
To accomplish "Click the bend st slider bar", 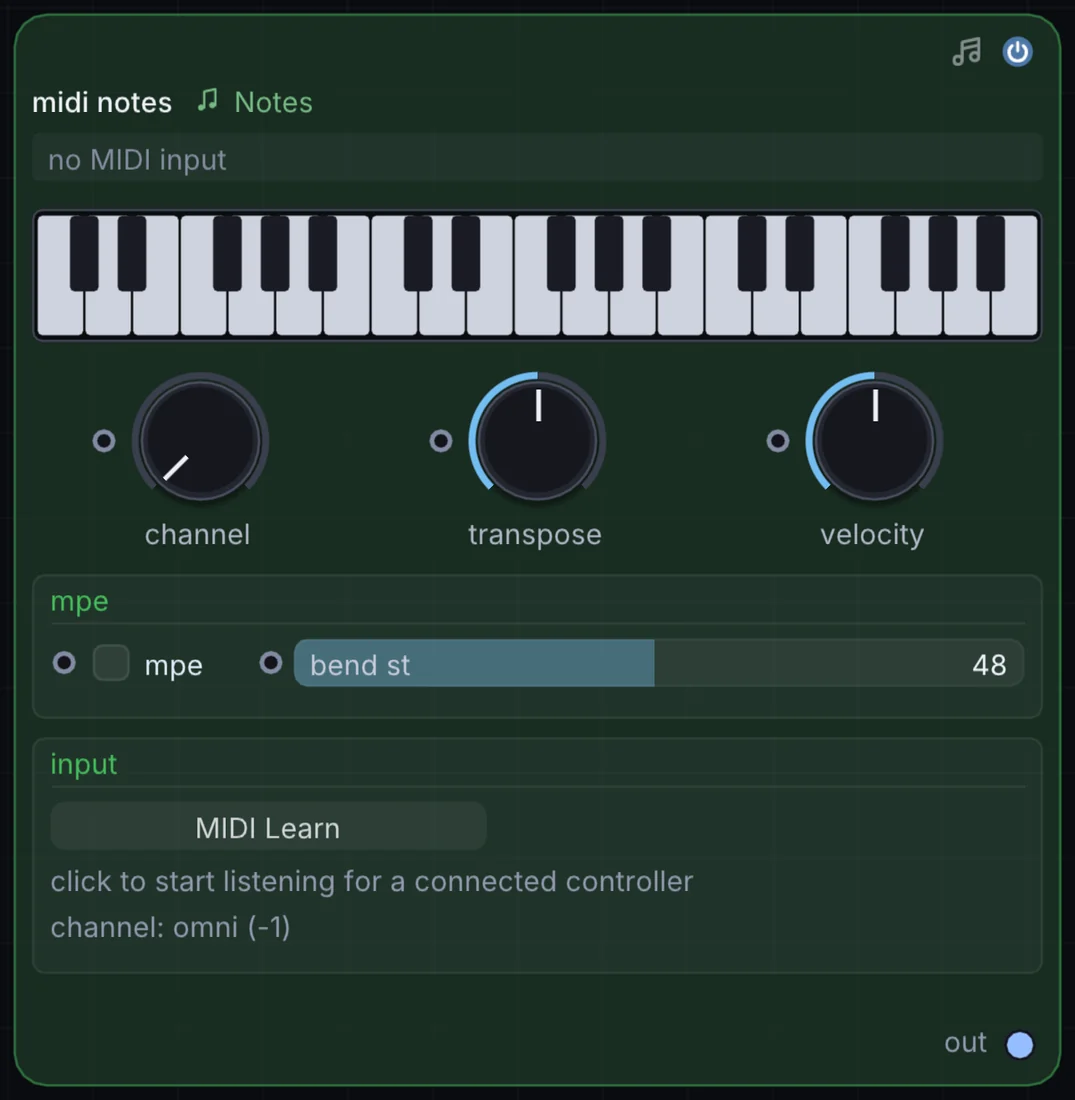I will [659, 663].
